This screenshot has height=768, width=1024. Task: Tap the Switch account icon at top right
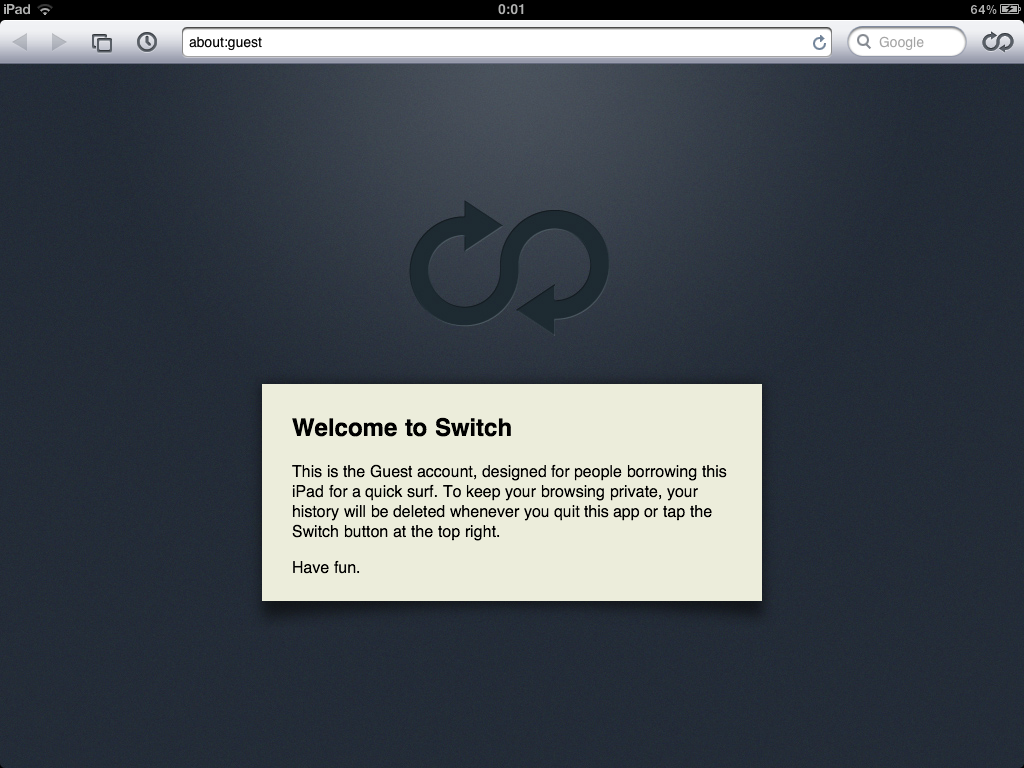tap(998, 42)
